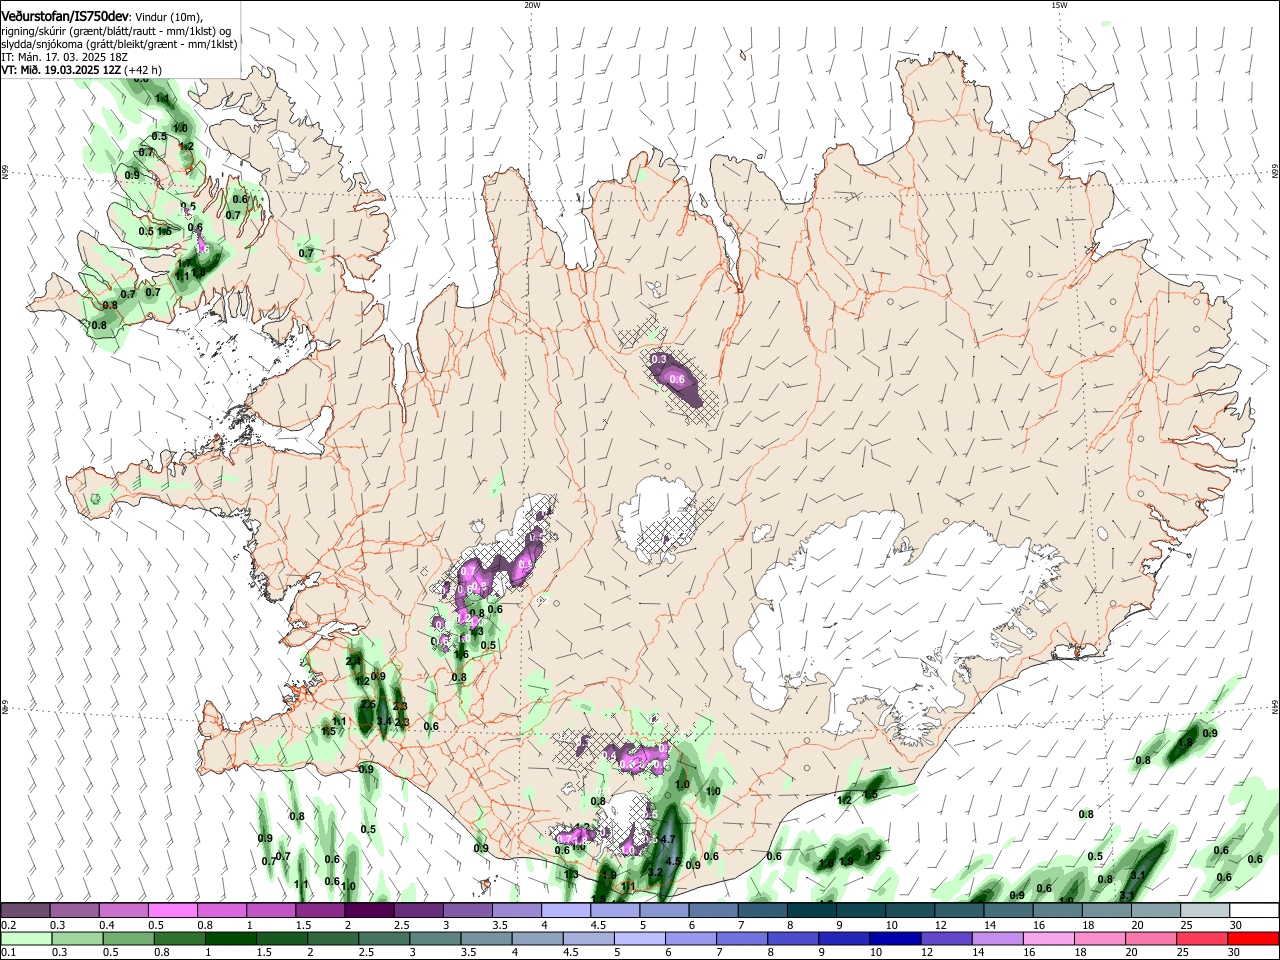The height and width of the screenshot is (960, 1280).
Task: Click the Veðurstofan/IS750dev map title
Action: coord(65,15)
